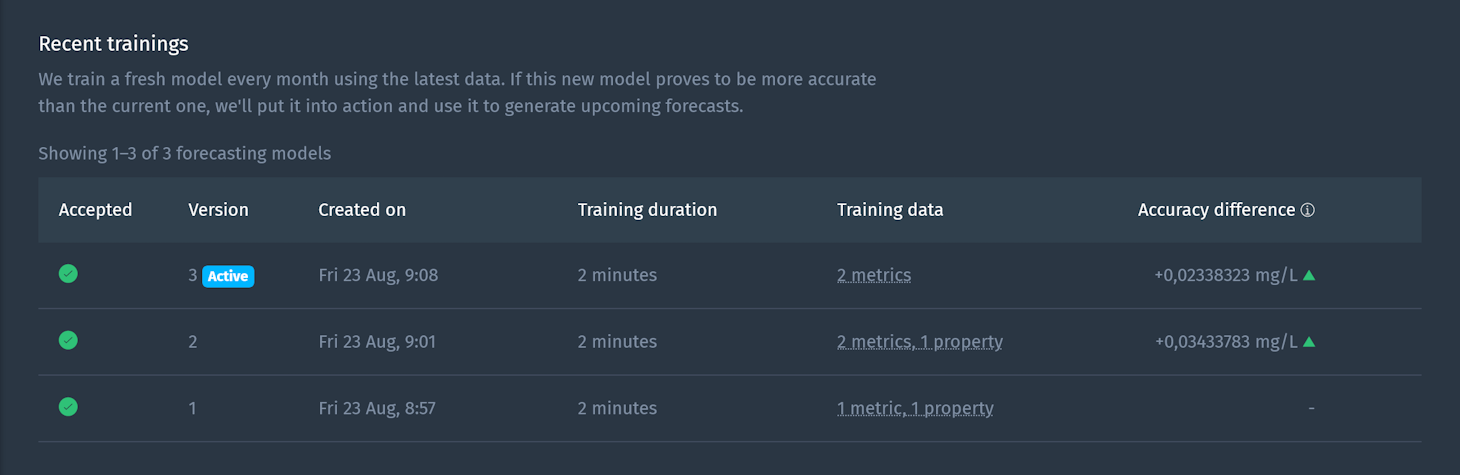This screenshot has width=1460, height=475.
Task: Open the "2 metrics, 1 property" link
Action: click(920, 342)
